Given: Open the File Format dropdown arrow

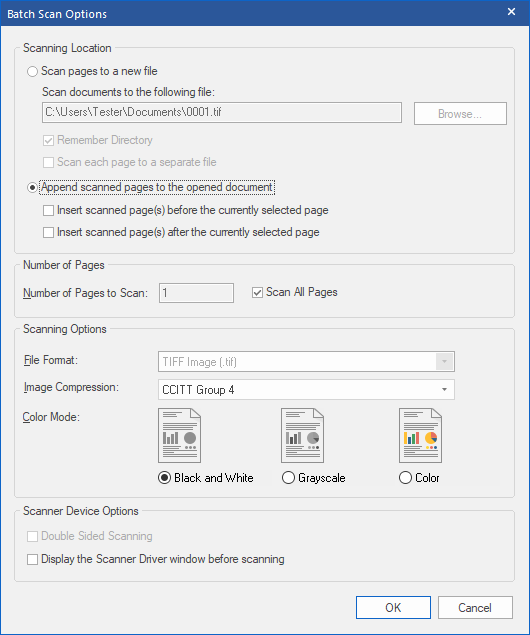Looking at the screenshot, I should (445, 361).
